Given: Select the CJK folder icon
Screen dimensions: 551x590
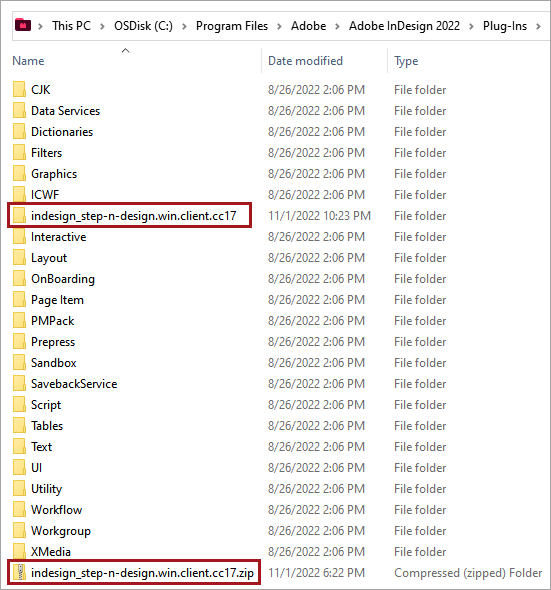Looking at the screenshot, I should tap(20, 90).
